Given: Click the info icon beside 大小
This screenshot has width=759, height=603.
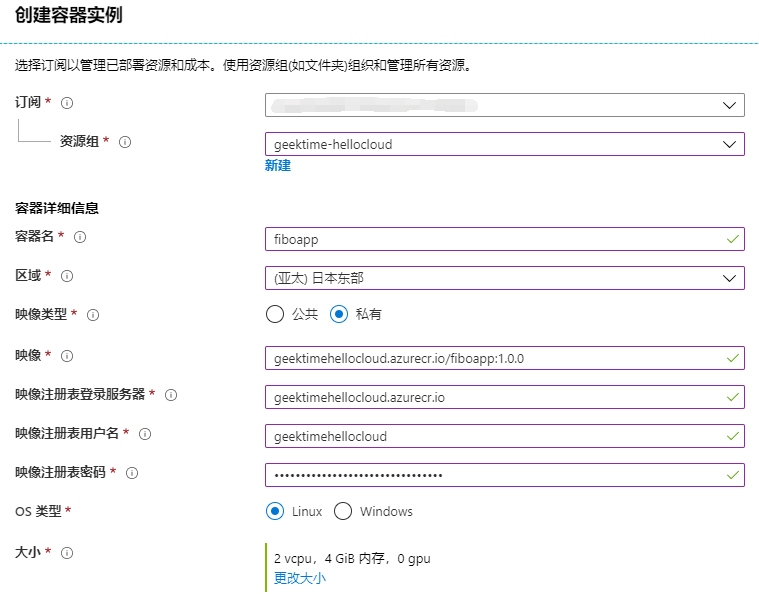Looking at the screenshot, I should [x=68, y=552].
